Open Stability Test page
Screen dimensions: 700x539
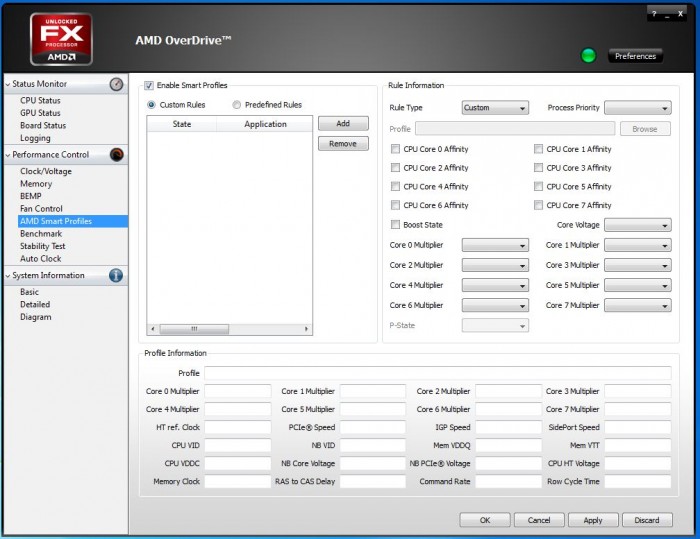point(42,246)
